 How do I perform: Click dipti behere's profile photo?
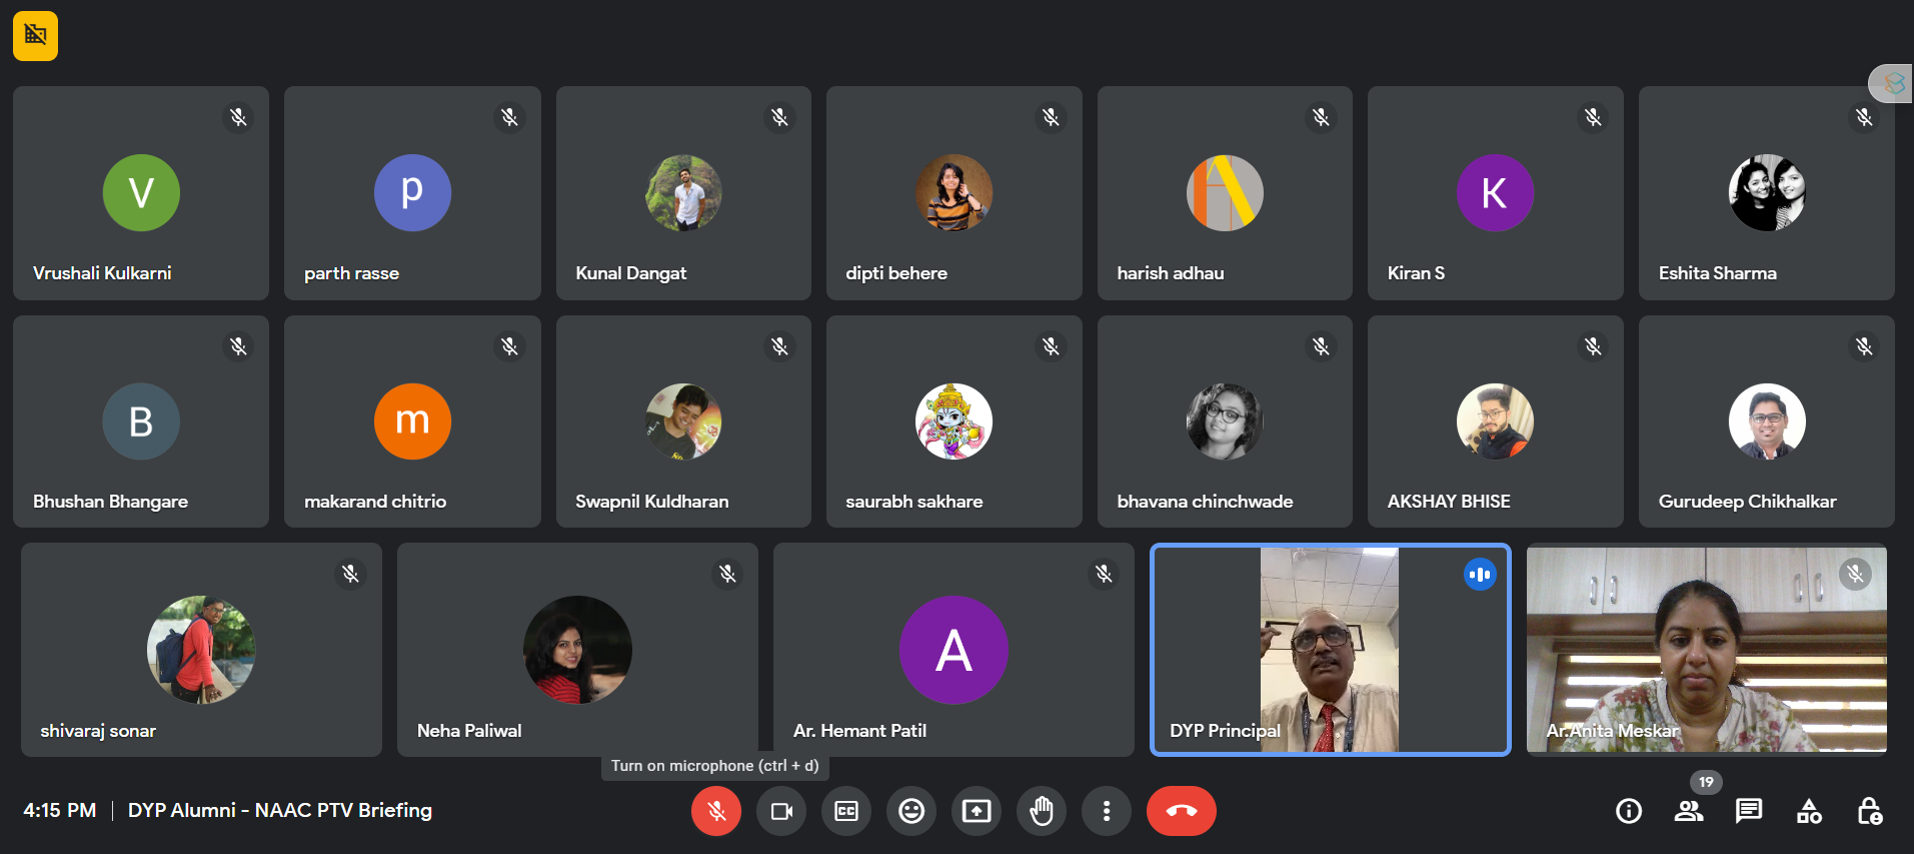pyautogui.click(x=954, y=193)
